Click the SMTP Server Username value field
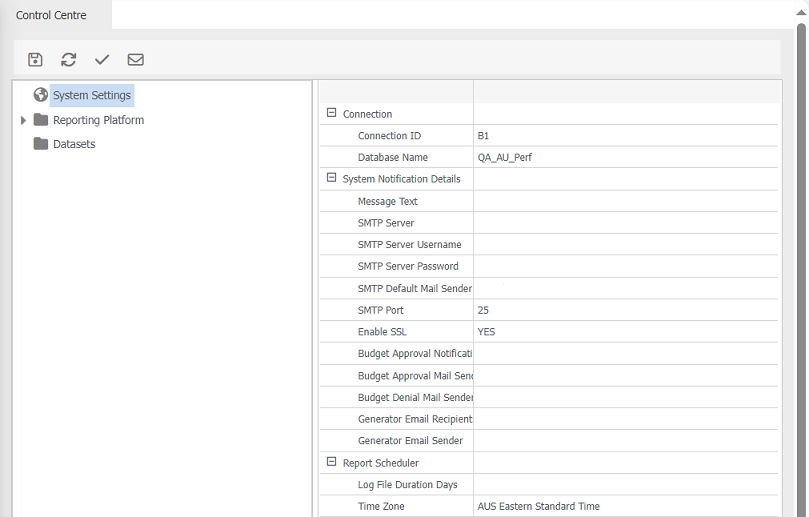The width and height of the screenshot is (809, 517). pyautogui.click(x=625, y=245)
